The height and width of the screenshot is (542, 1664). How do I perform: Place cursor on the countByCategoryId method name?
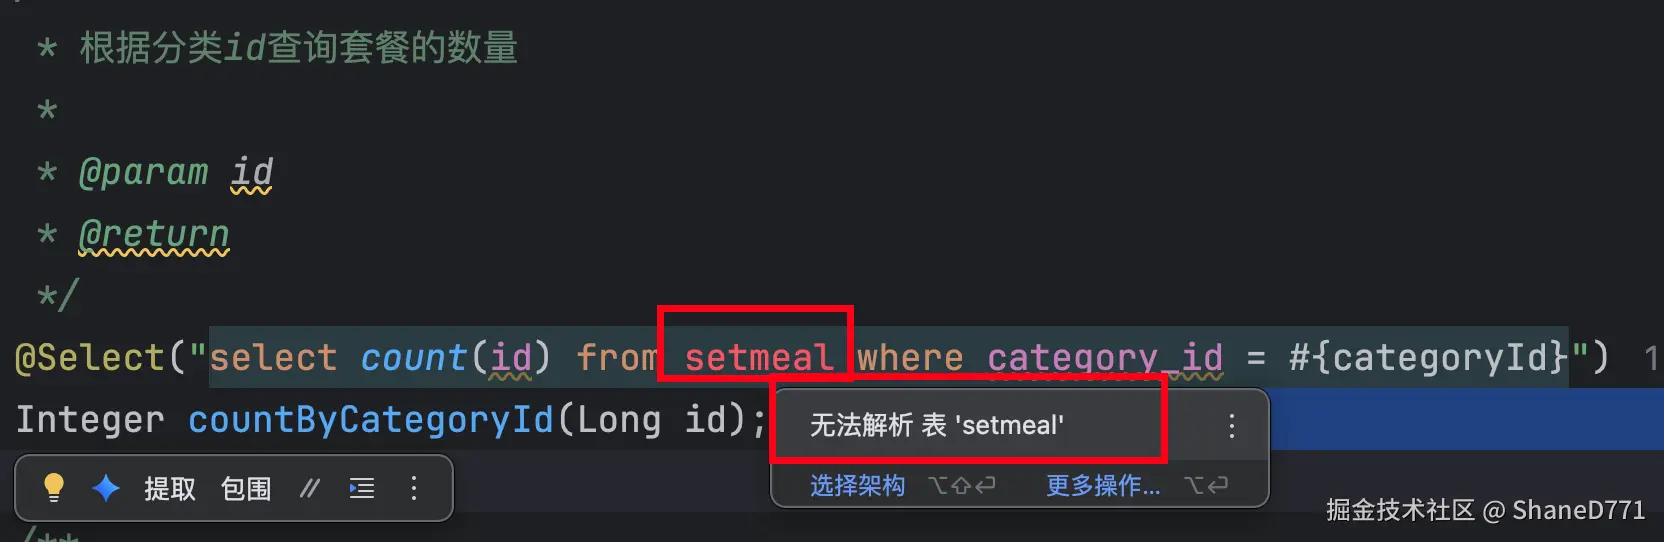click(x=371, y=419)
